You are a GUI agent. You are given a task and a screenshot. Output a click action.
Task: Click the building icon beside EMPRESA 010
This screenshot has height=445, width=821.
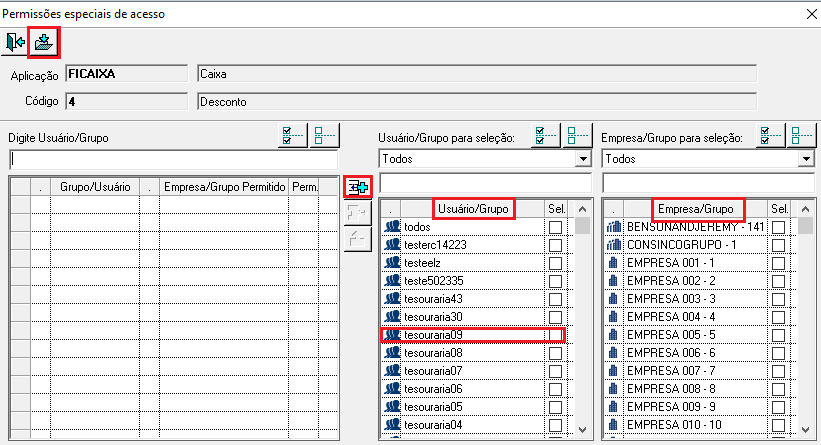coord(613,425)
